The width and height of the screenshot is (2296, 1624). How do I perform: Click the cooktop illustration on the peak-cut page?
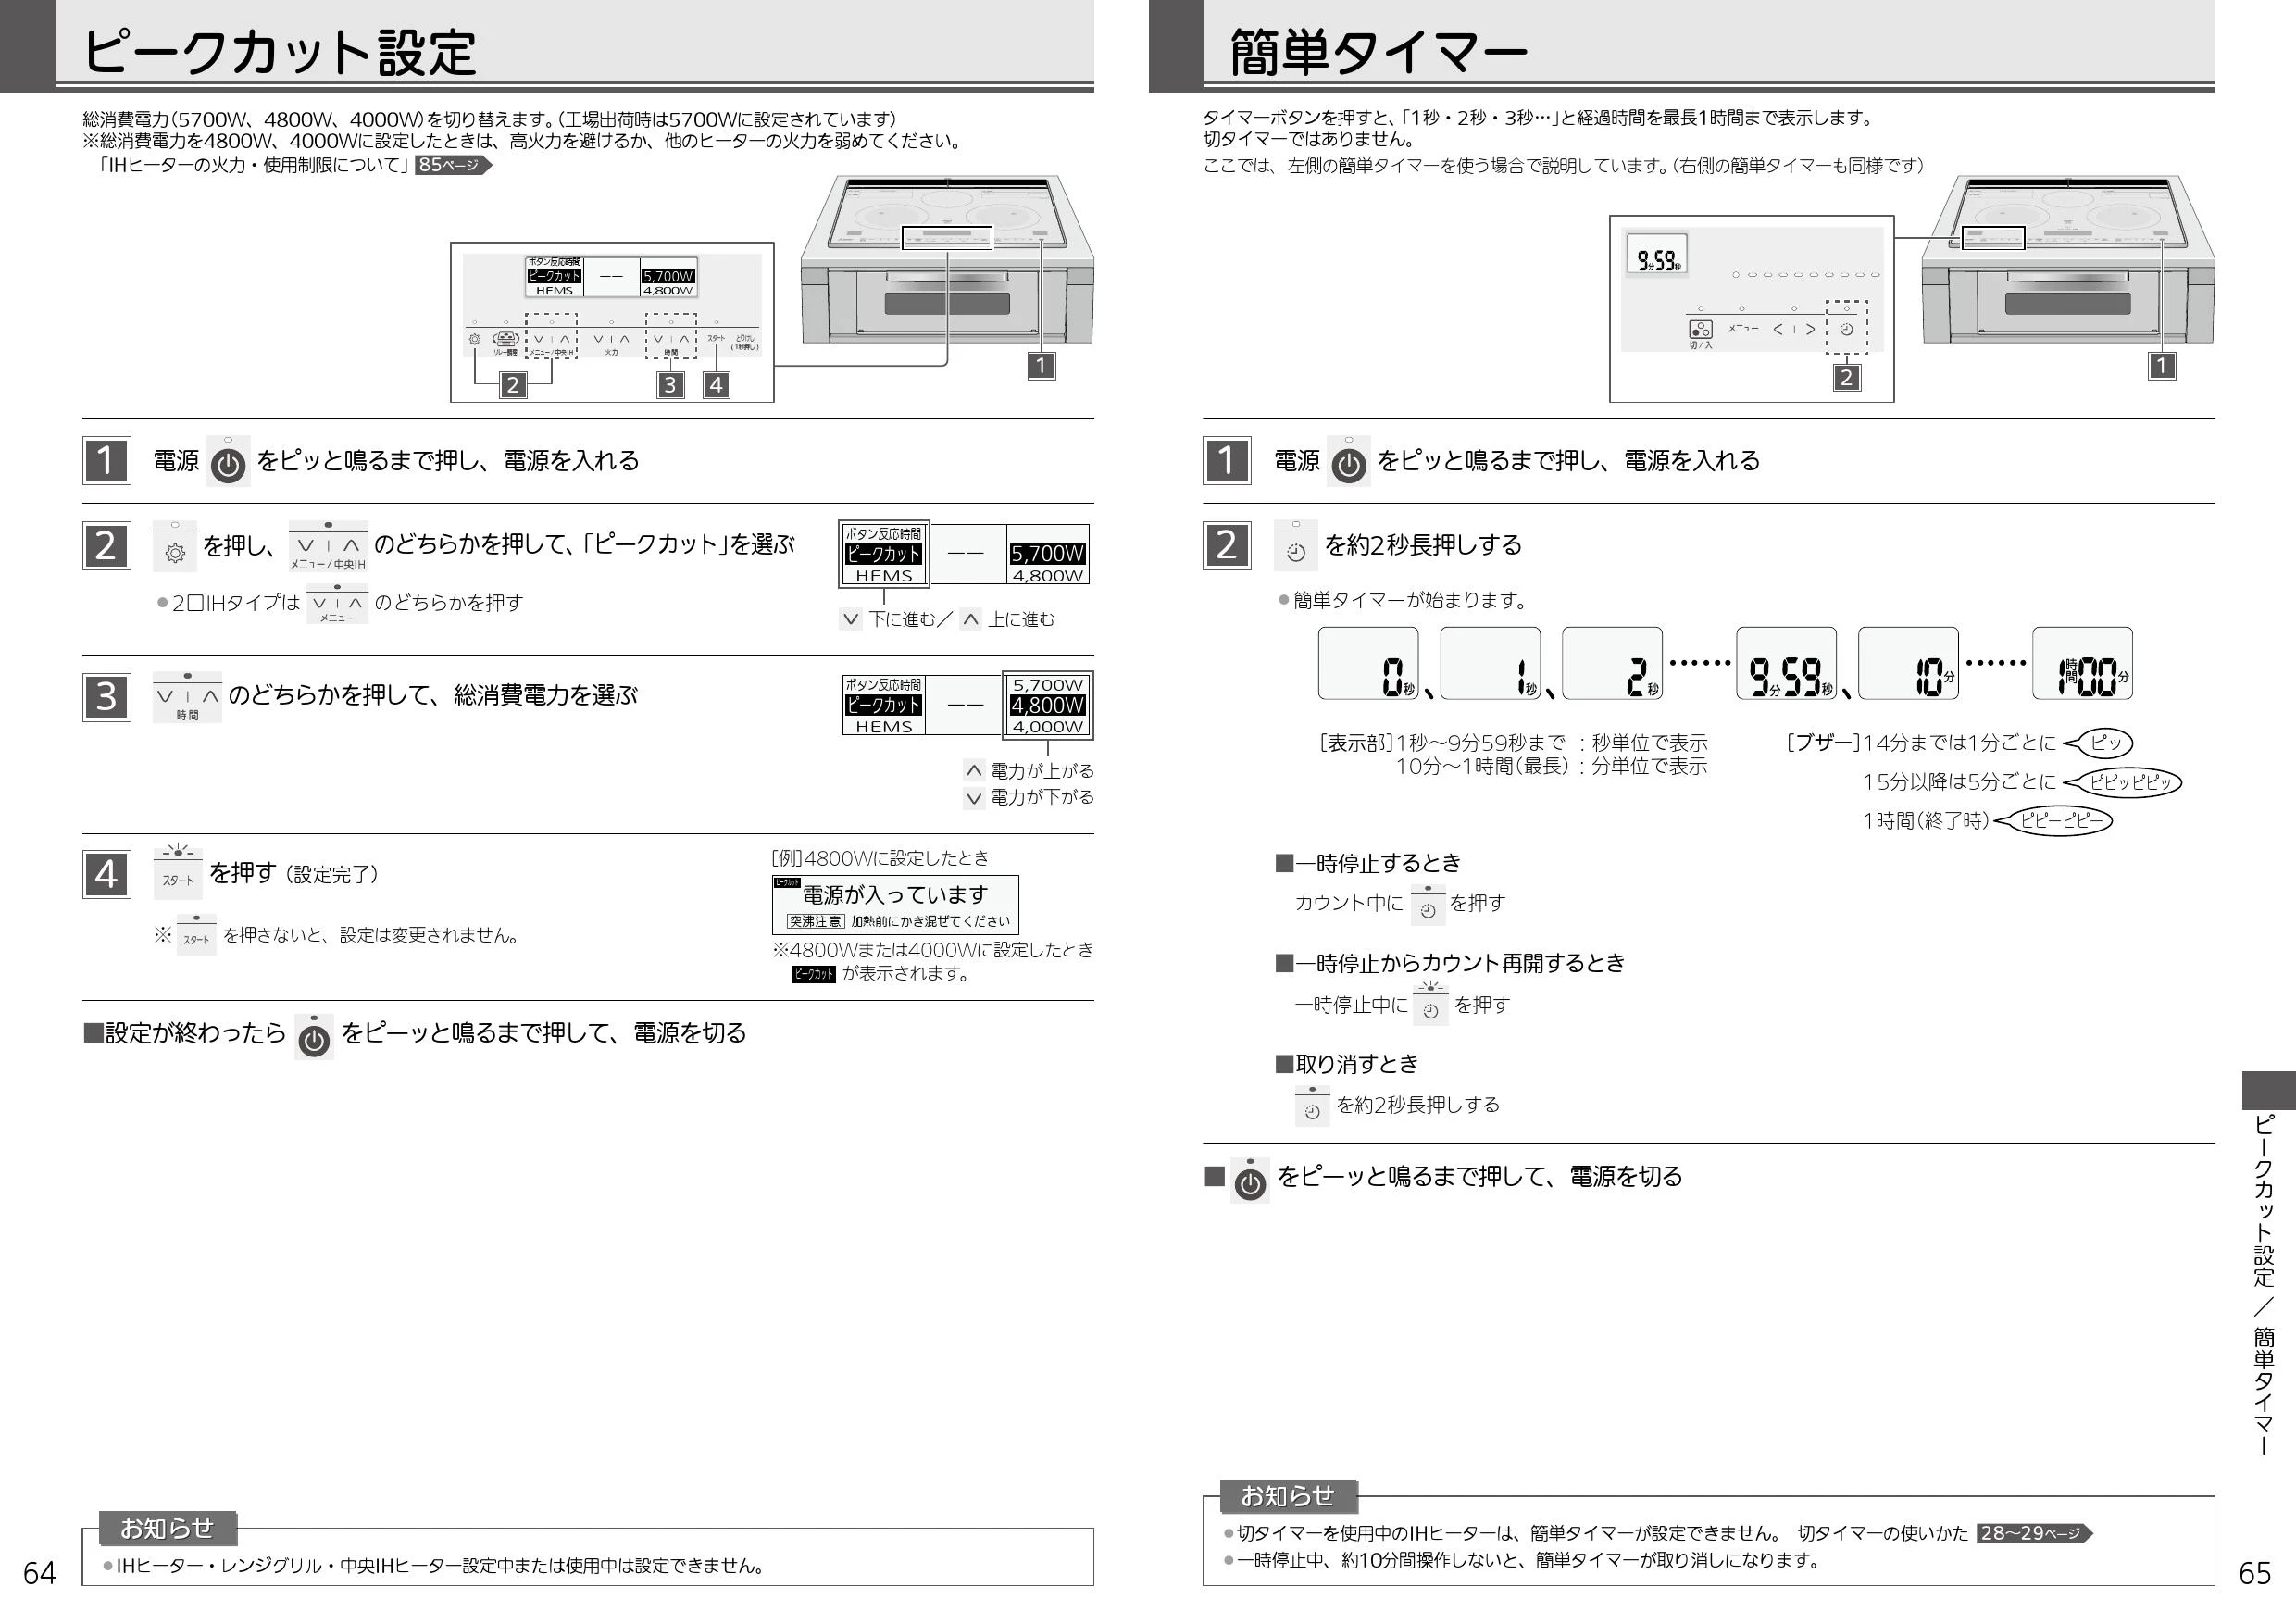point(947,259)
